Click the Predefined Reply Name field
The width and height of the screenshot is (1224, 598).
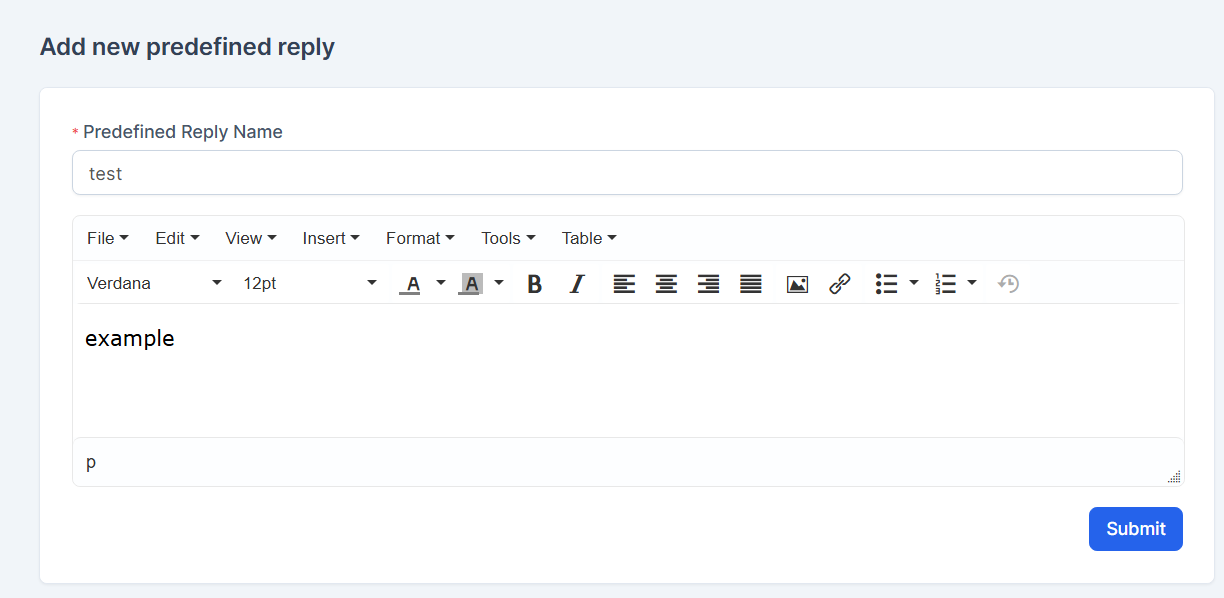point(627,172)
